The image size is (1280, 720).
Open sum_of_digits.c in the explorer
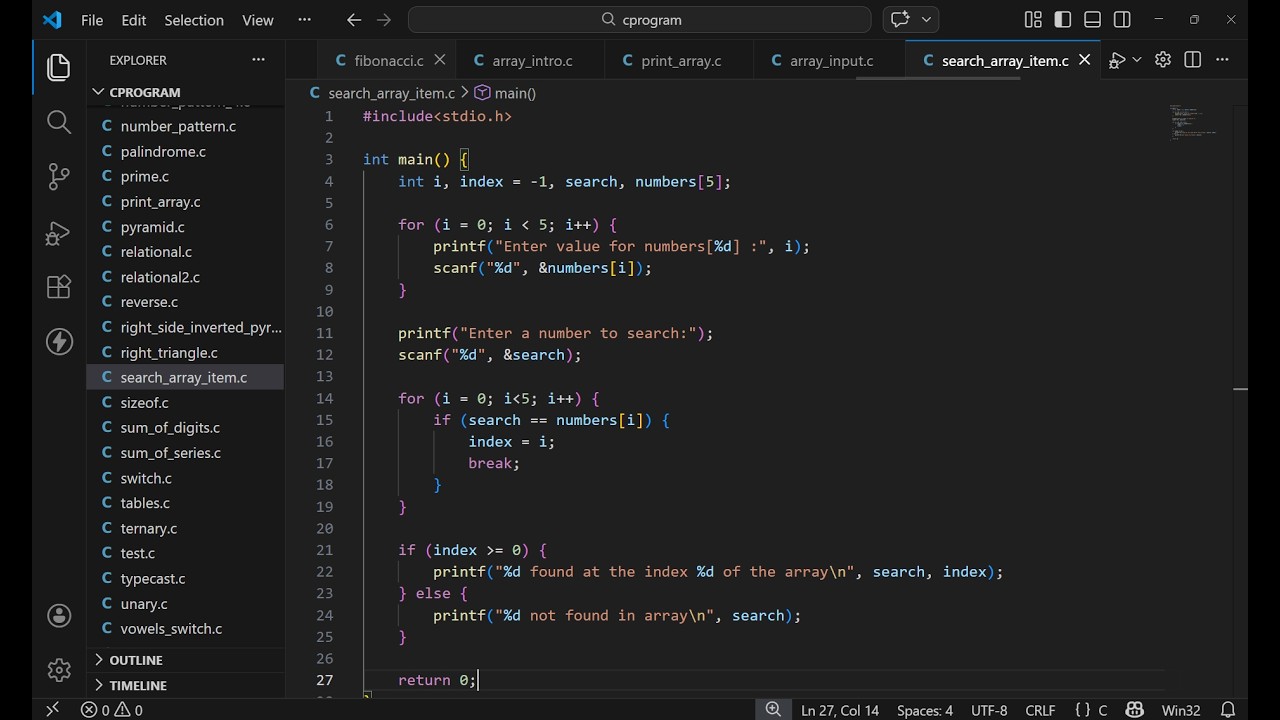pos(186,427)
